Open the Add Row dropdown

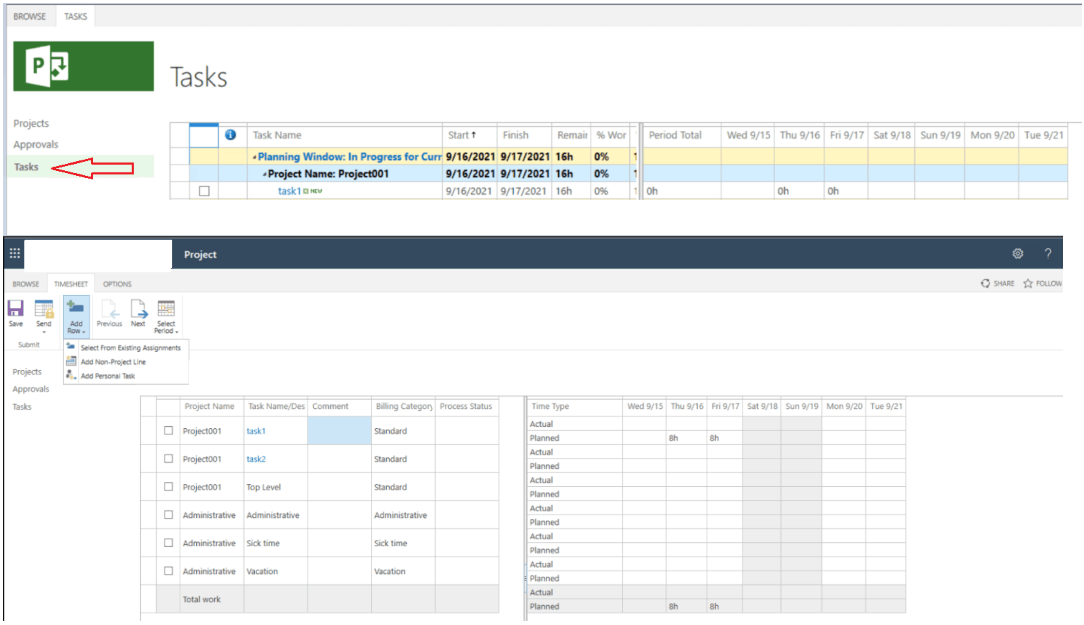click(76, 317)
